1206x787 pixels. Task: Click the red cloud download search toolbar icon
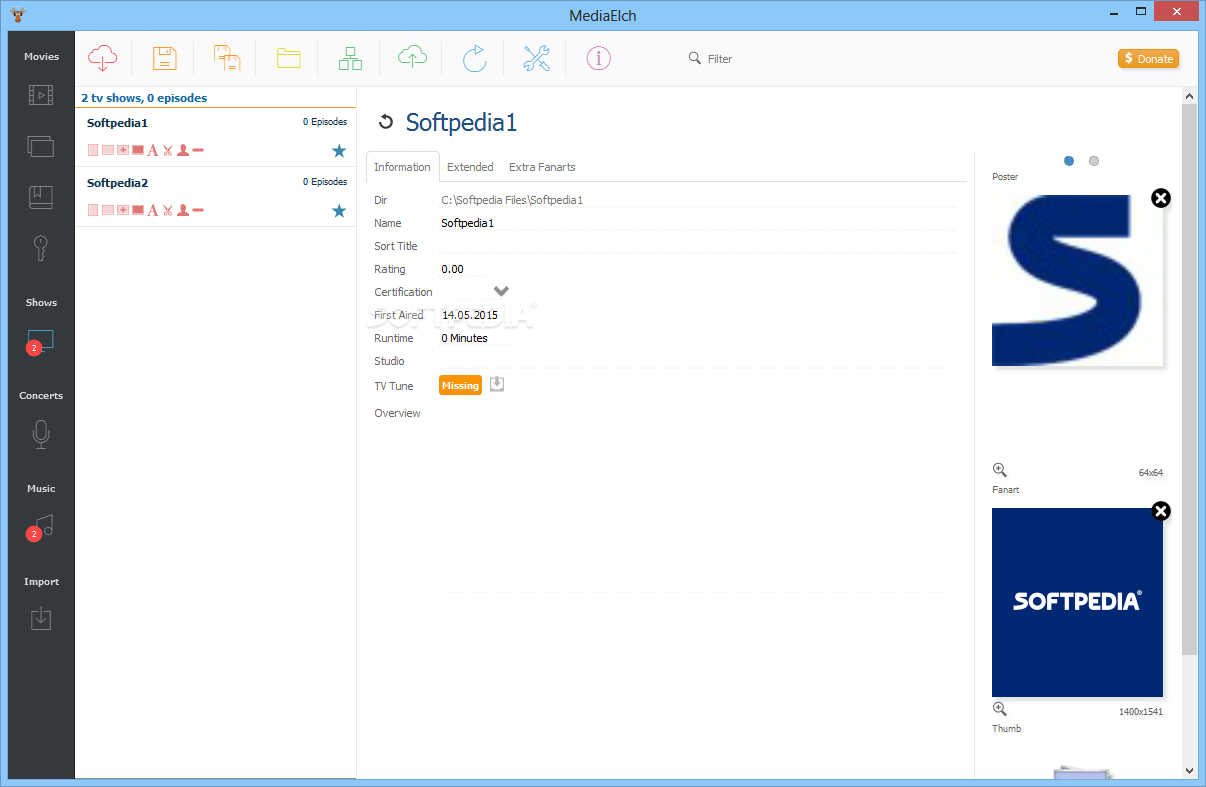click(x=103, y=58)
